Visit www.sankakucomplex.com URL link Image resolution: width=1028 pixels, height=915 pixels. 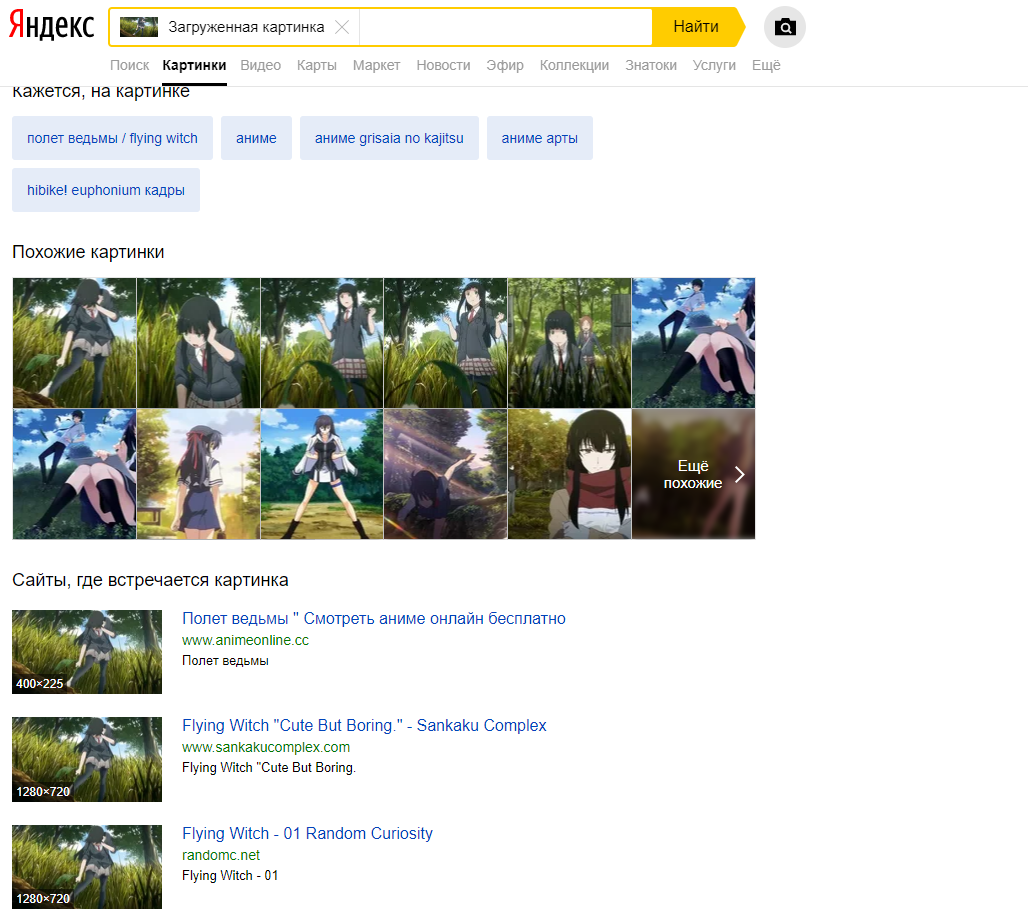point(266,747)
